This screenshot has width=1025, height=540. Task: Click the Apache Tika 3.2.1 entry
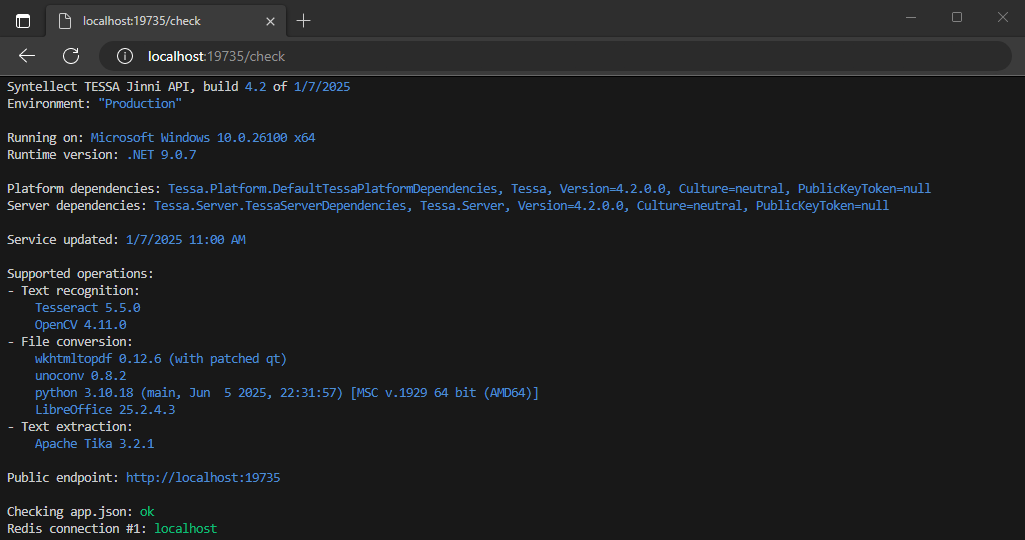[x=94, y=444]
